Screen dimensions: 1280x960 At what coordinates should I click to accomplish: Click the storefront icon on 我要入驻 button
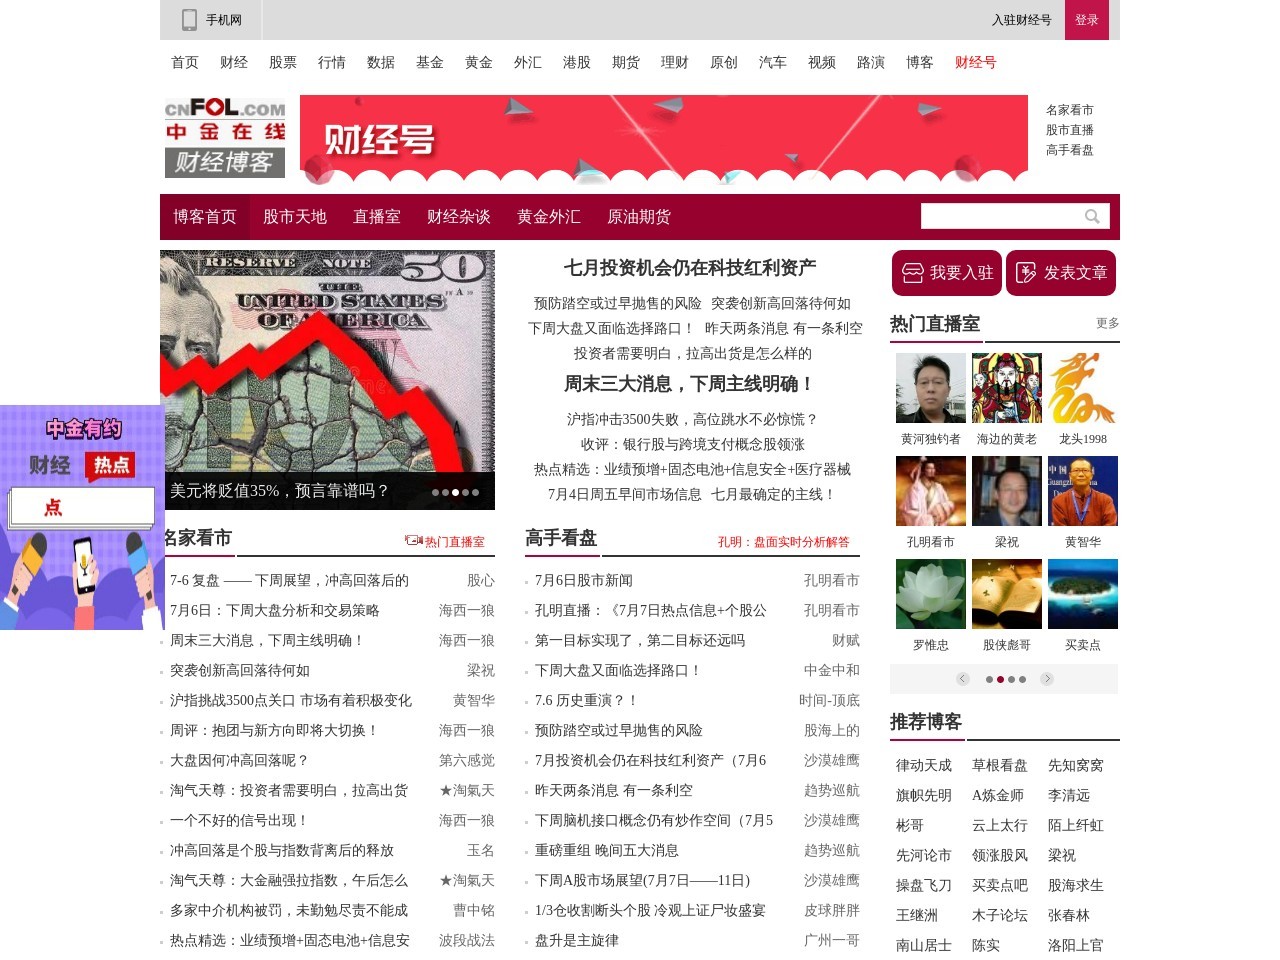912,271
